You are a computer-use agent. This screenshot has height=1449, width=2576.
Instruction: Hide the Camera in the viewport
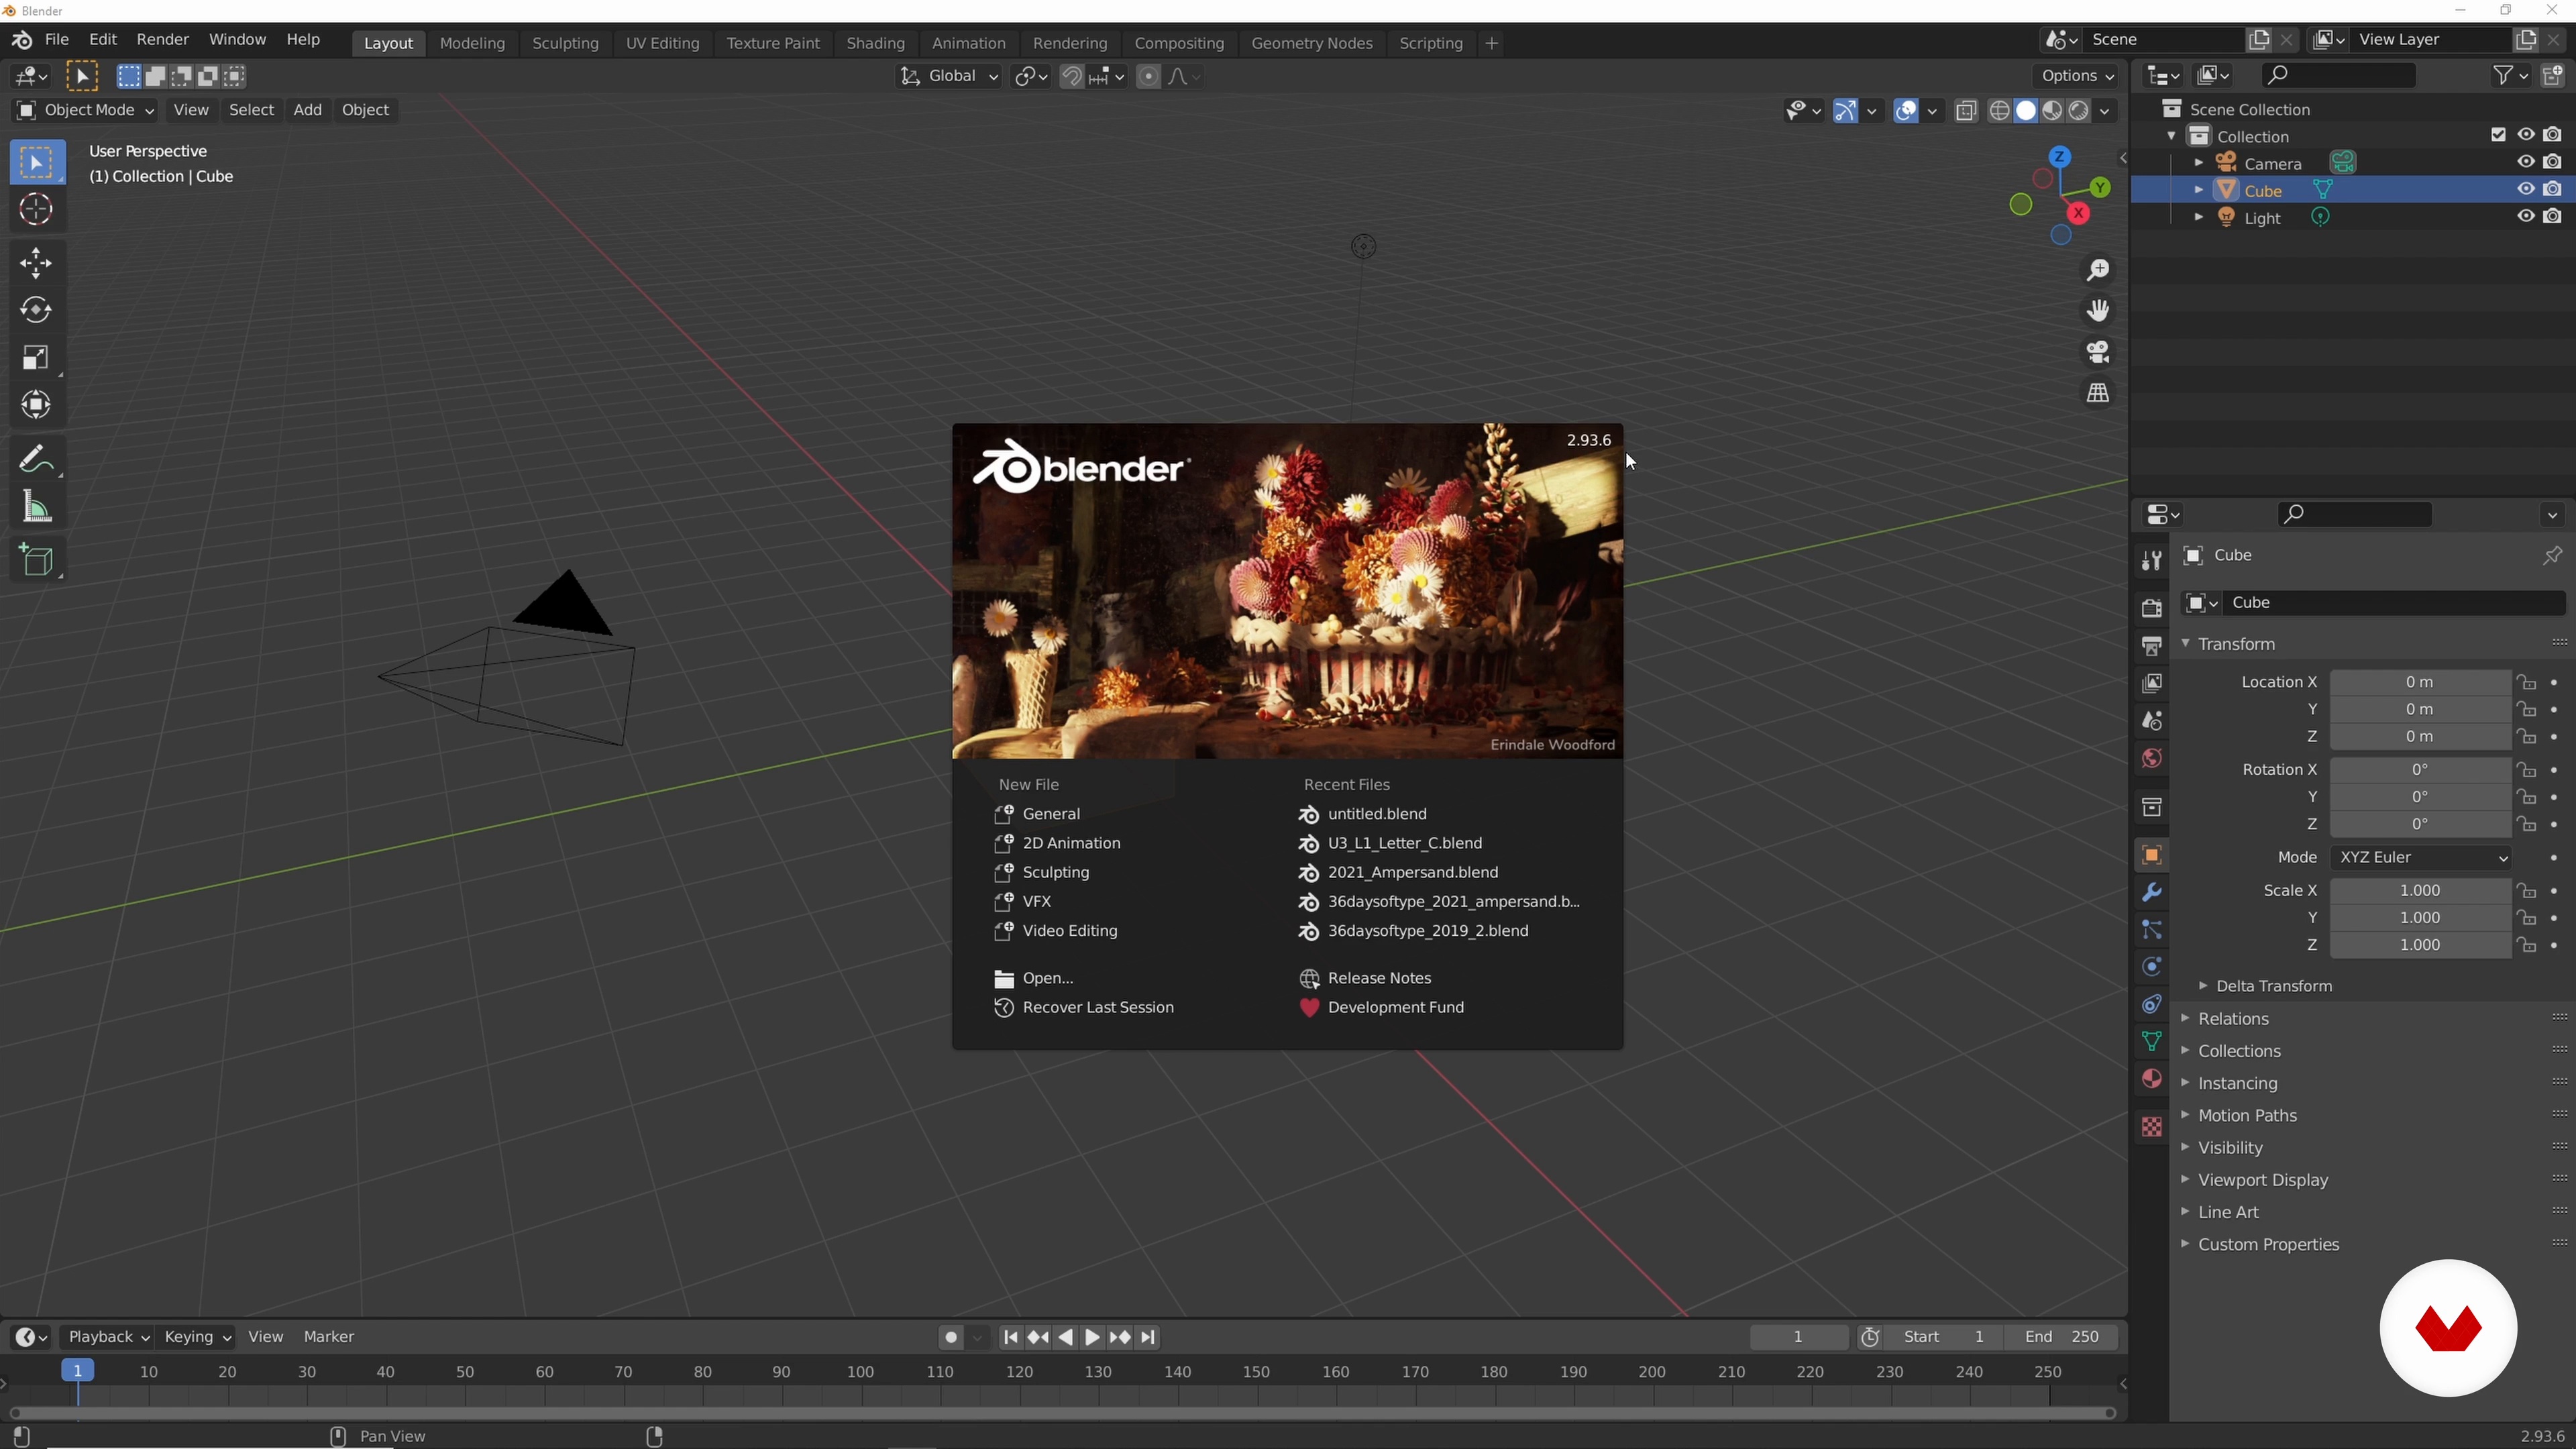[x=2525, y=163]
